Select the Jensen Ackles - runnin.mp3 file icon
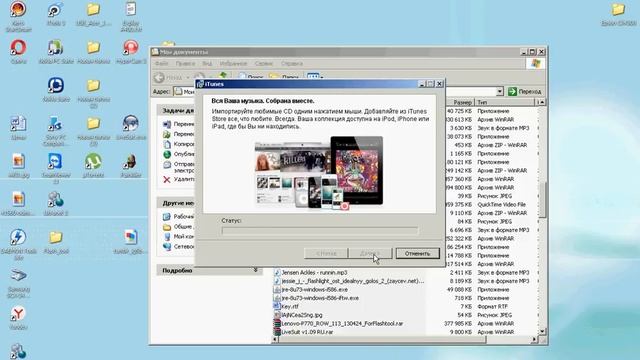640x360 pixels. click(277, 273)
